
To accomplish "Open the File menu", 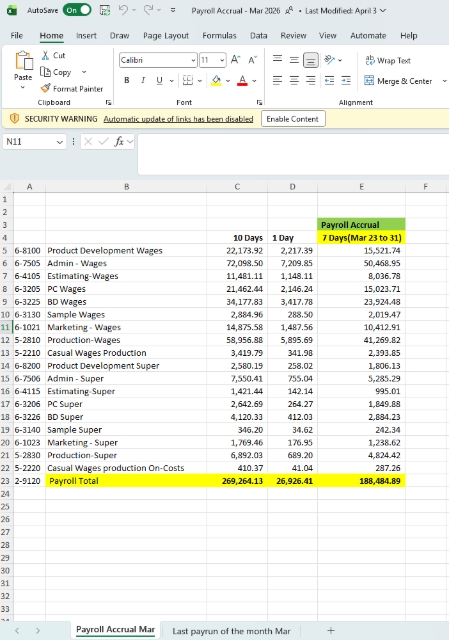I will (17, 36).
